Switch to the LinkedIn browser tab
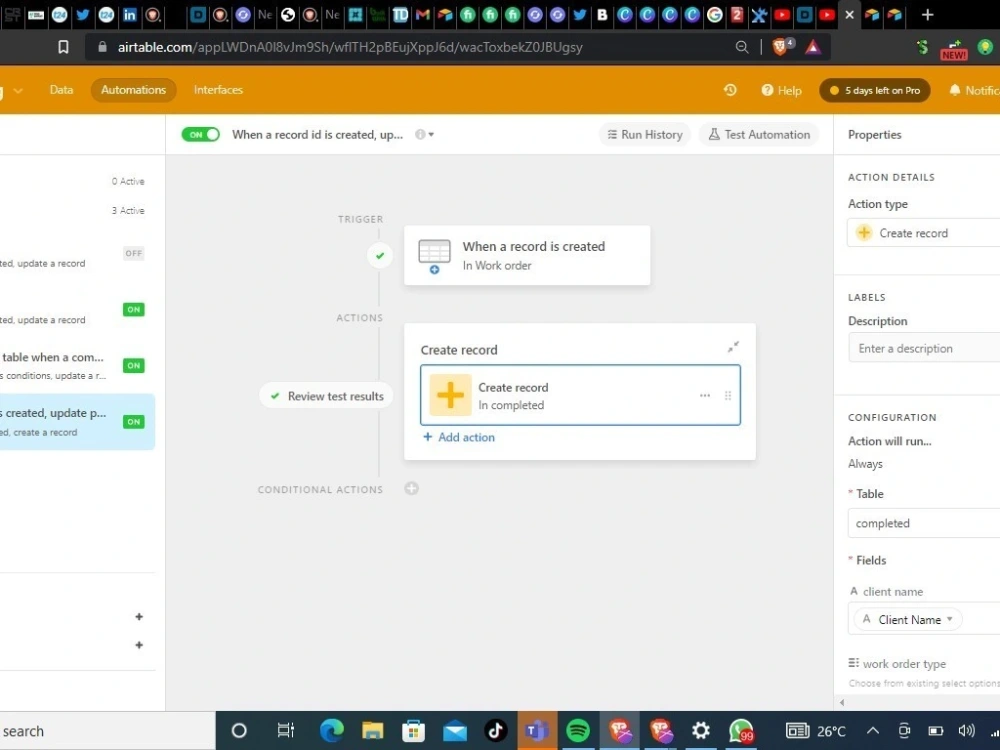1000x750 pixels. [129, 15]
